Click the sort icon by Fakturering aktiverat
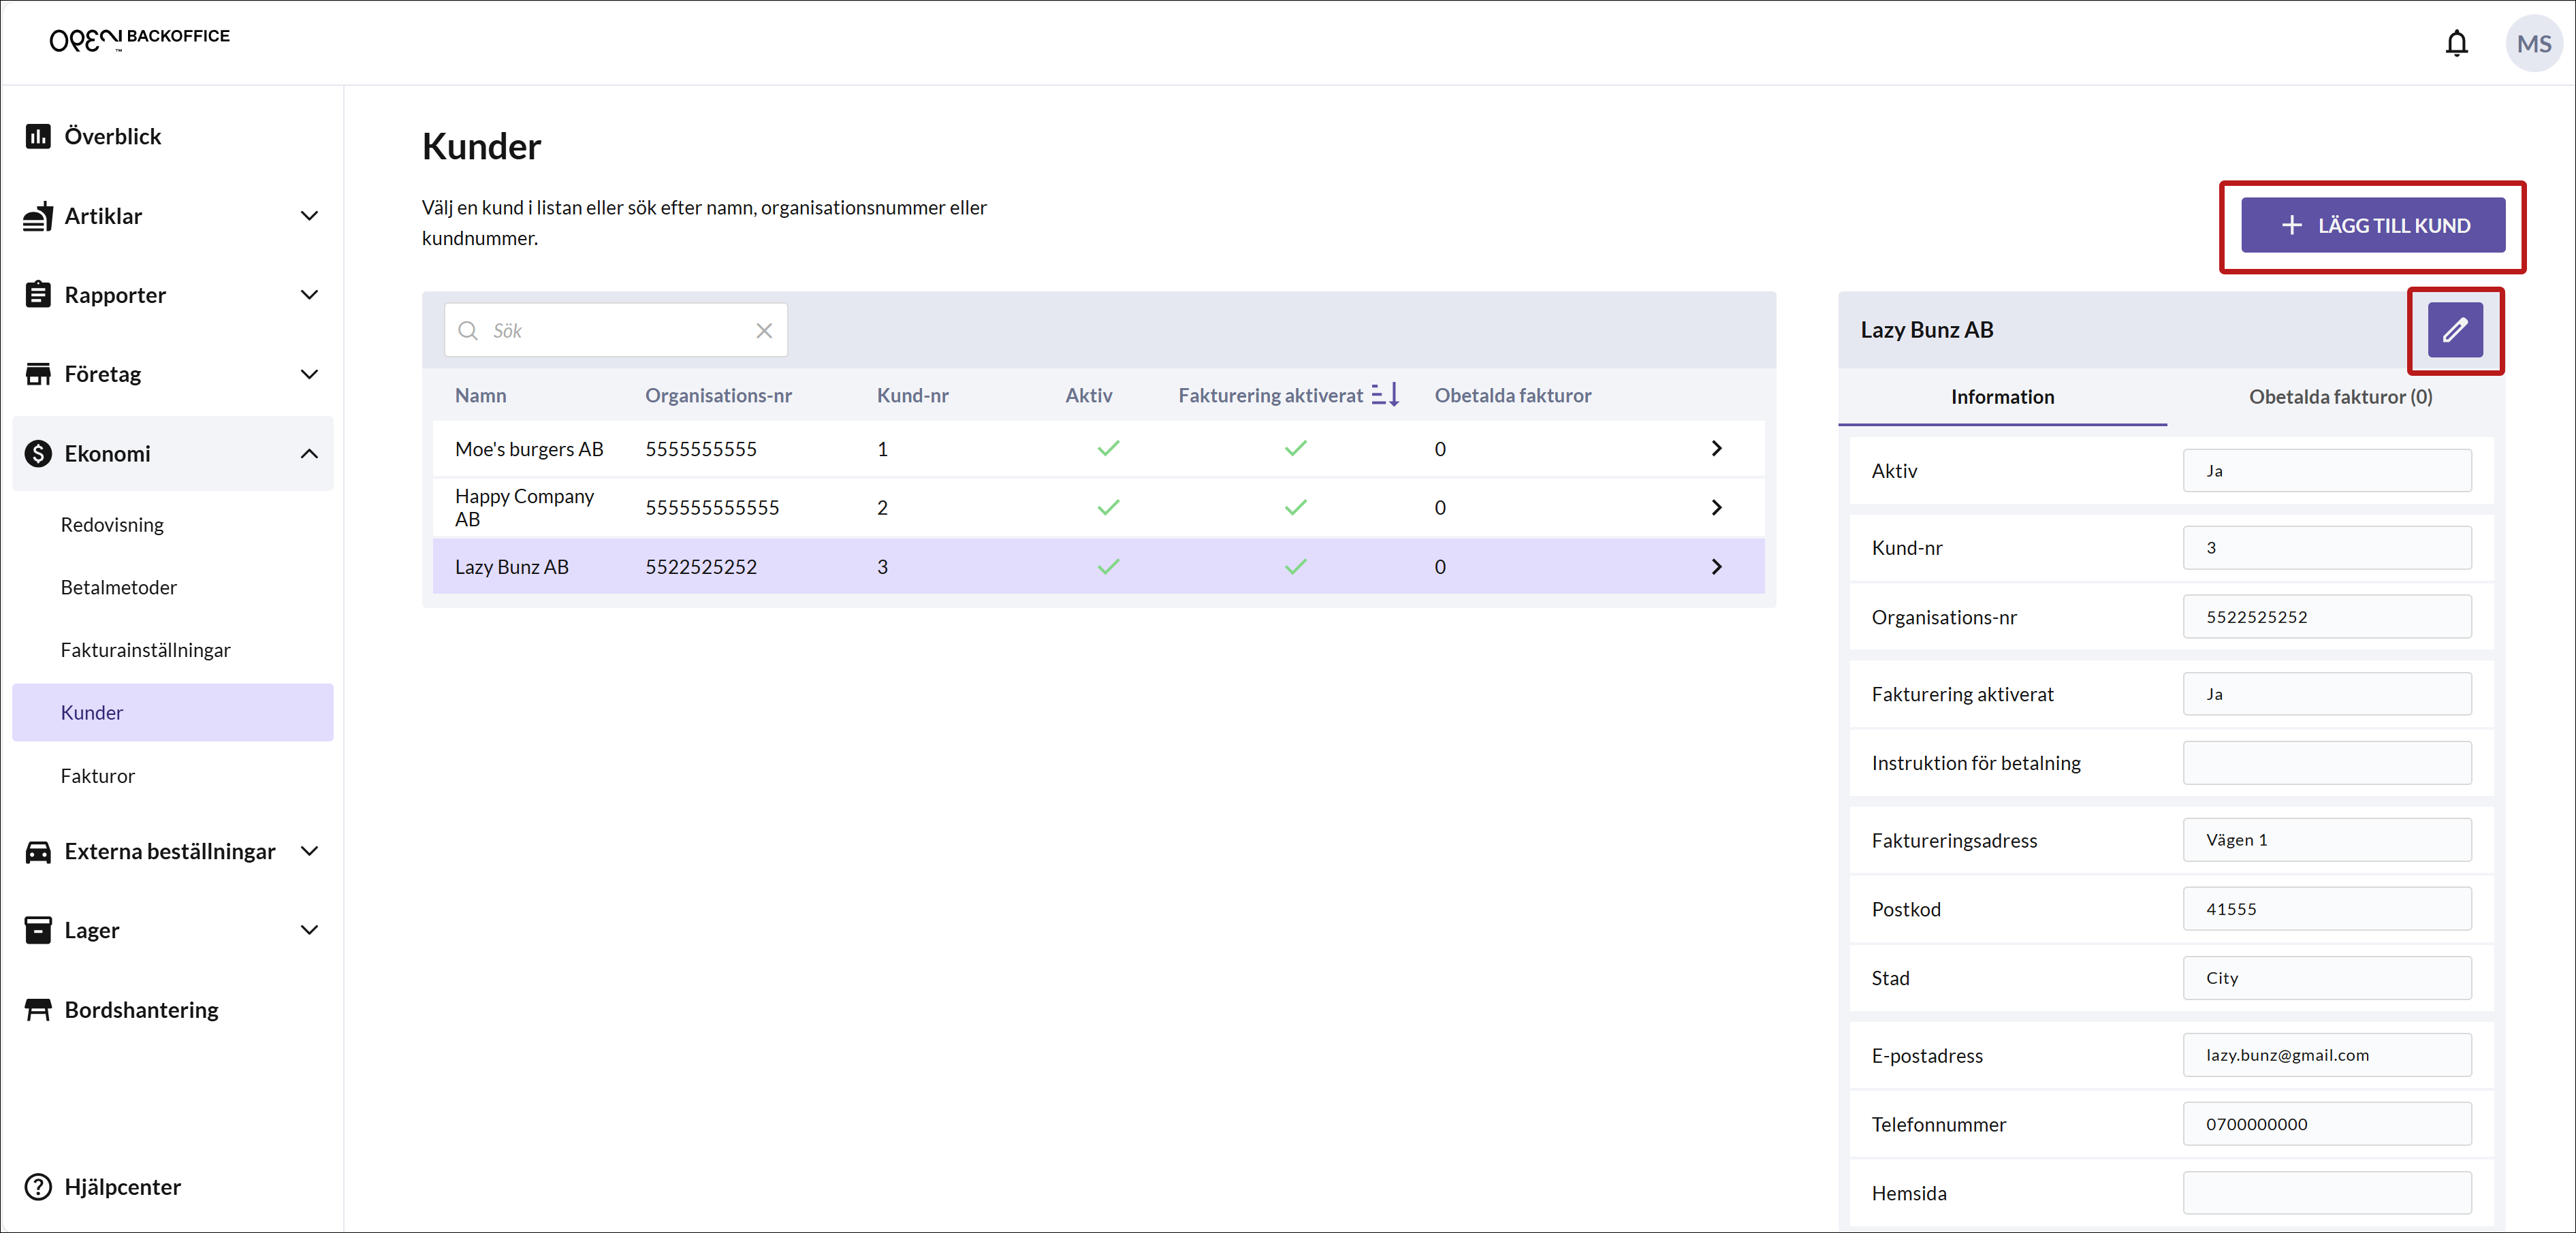 pos(1385,395)
